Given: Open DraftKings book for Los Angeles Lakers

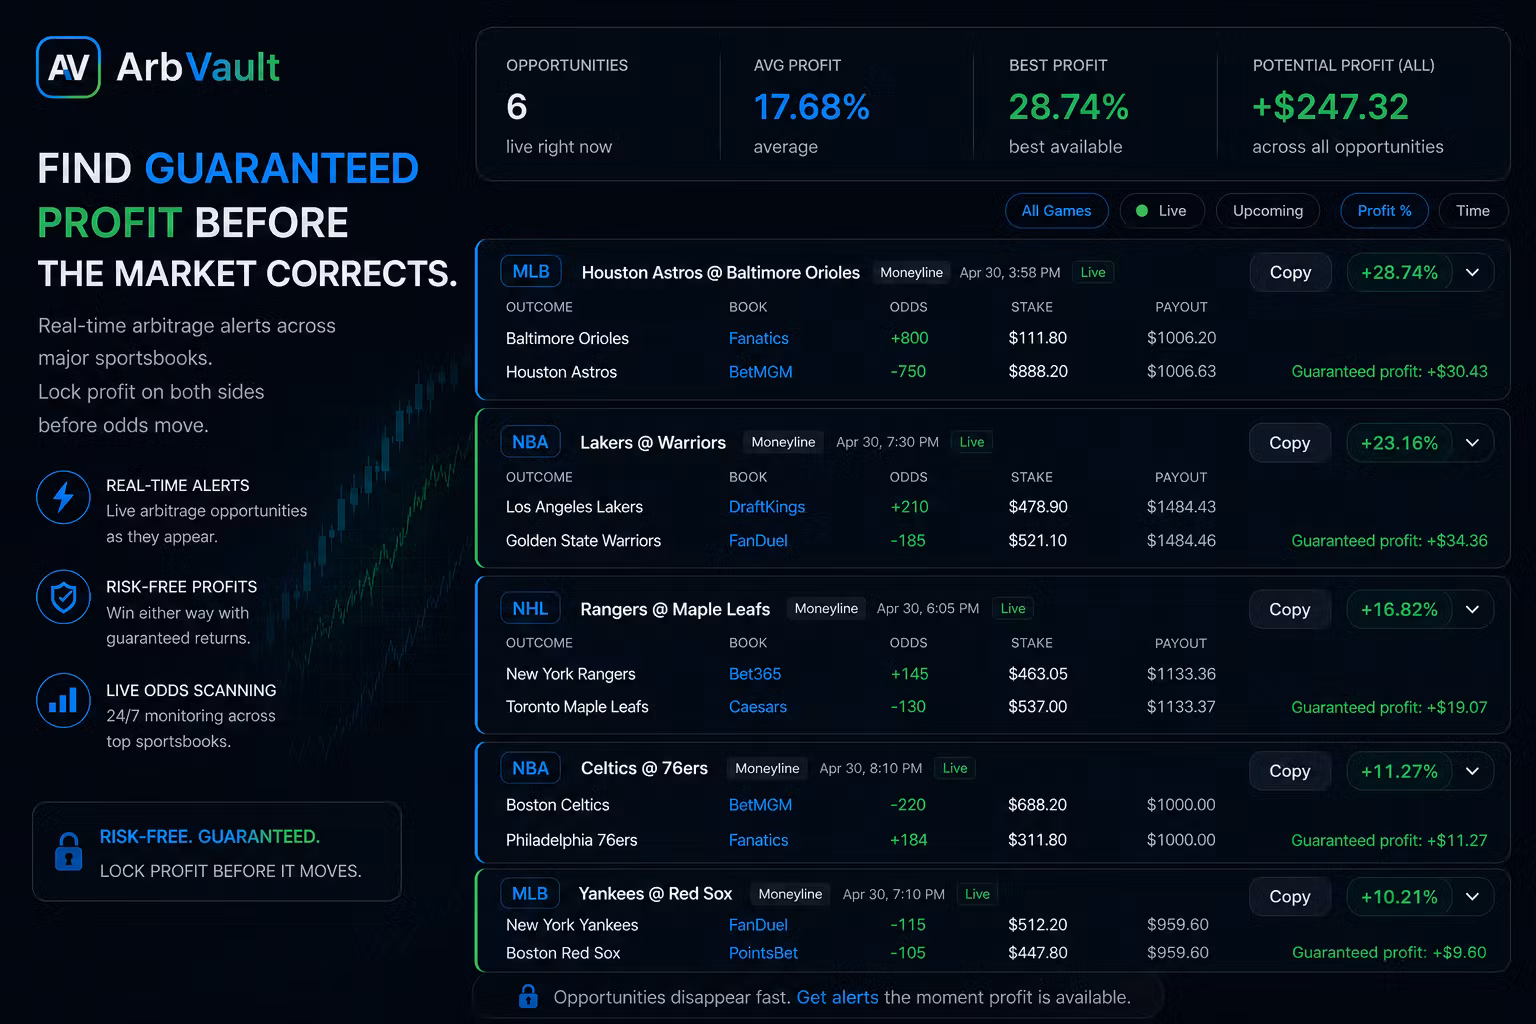Looking at the screenshot, I should click(766, 507).
